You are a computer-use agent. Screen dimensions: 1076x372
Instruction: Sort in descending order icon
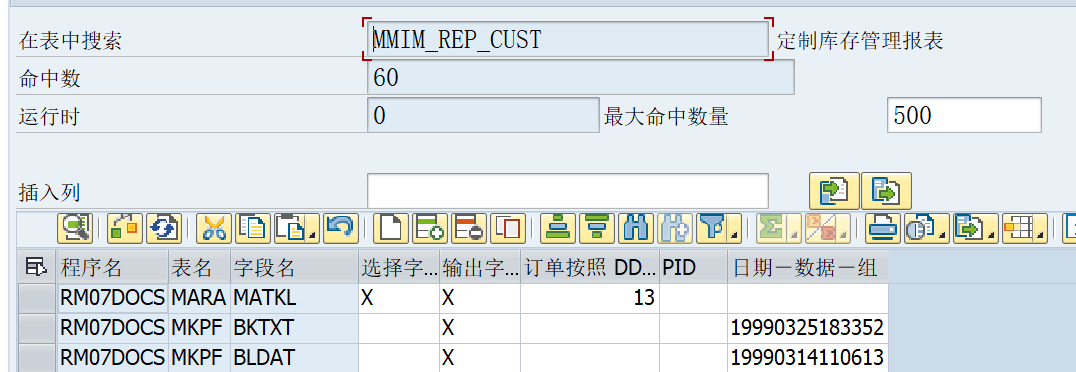597,229
